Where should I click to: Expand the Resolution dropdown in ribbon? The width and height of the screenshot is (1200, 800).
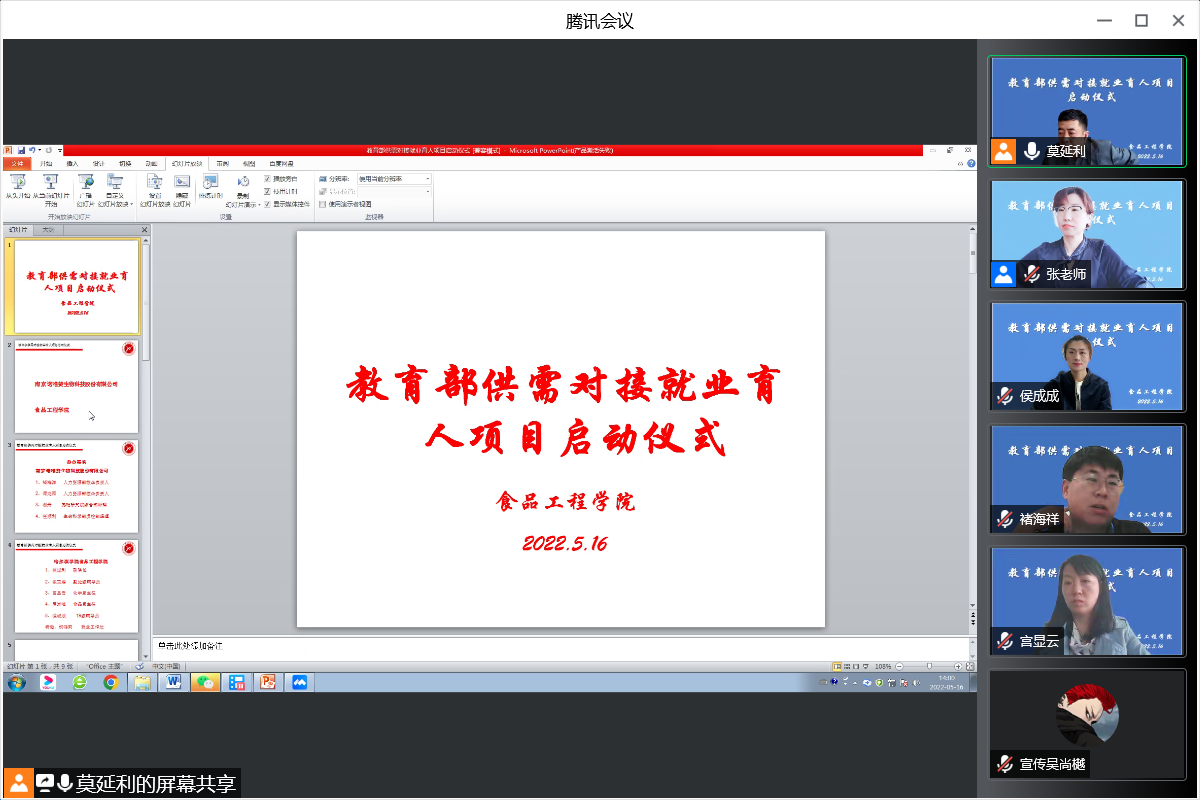tap(428, 179)
